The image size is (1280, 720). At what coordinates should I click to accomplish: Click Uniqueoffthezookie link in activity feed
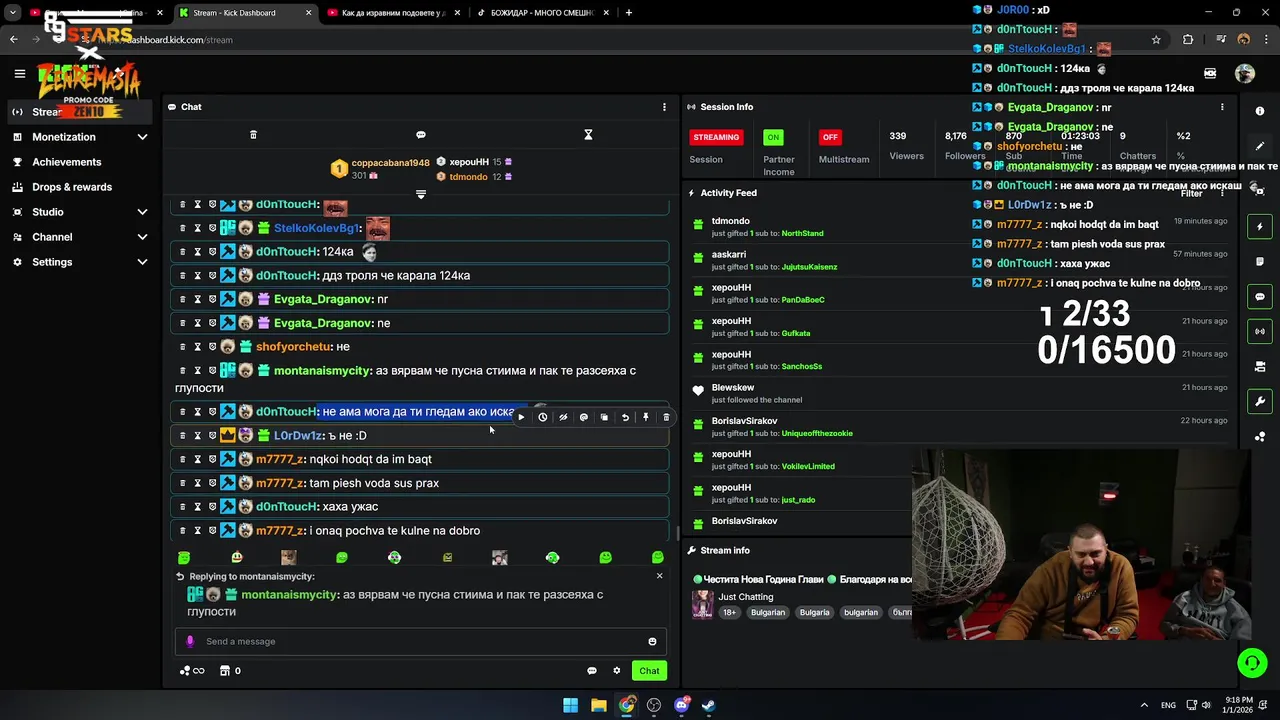(x=817, y=433)
